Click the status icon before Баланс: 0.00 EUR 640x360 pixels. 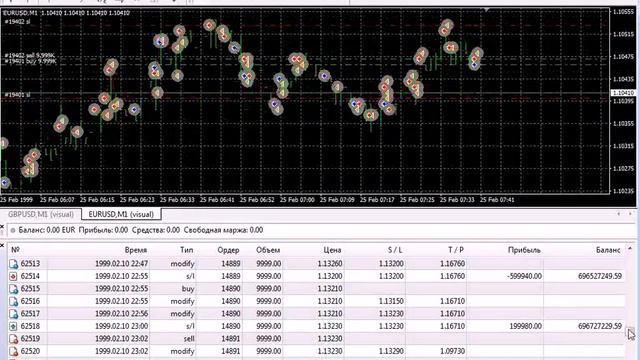coord(13,231)
